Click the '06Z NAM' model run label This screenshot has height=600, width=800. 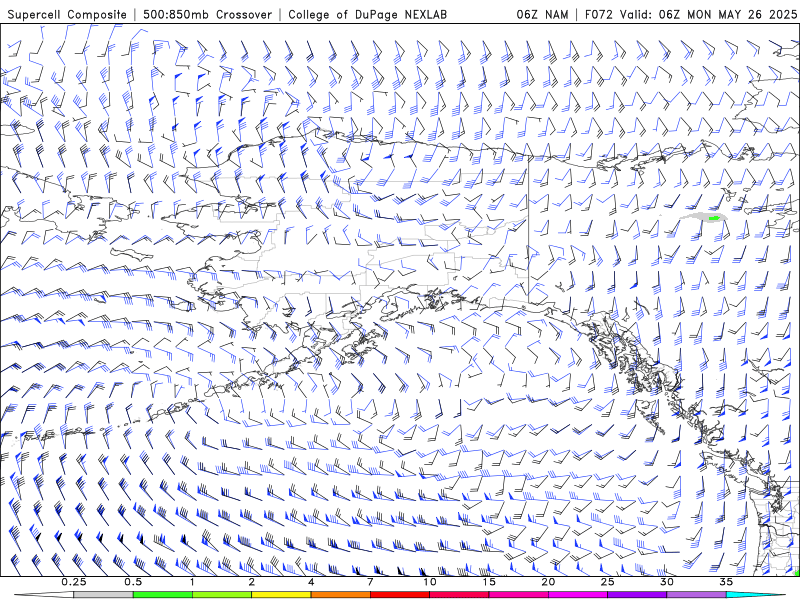coord(542,14)
